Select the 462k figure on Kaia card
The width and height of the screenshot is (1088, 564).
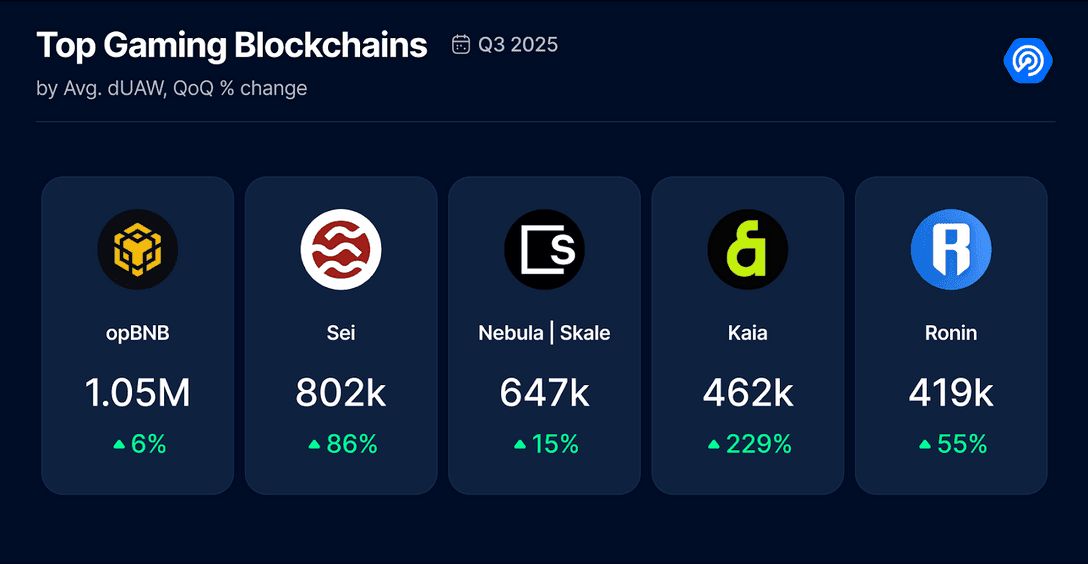[748, 394]
